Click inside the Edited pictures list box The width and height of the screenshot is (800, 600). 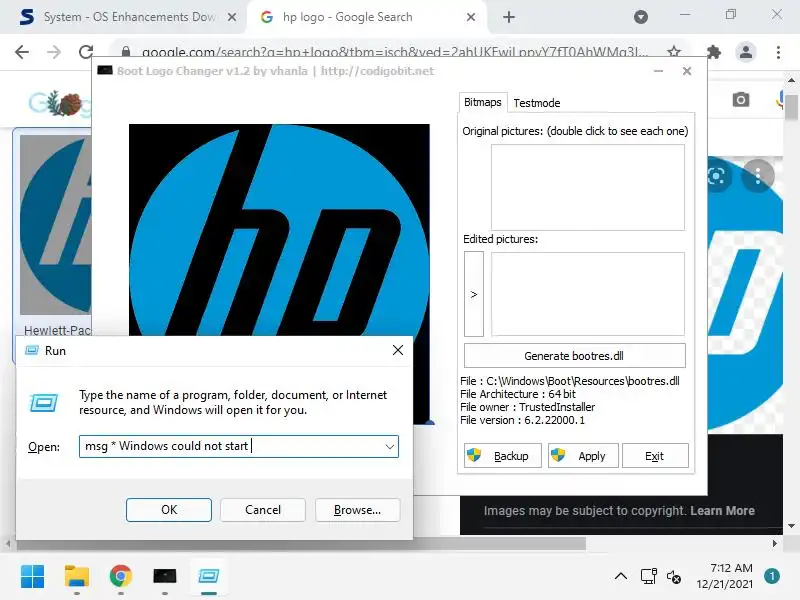point(588,294)
